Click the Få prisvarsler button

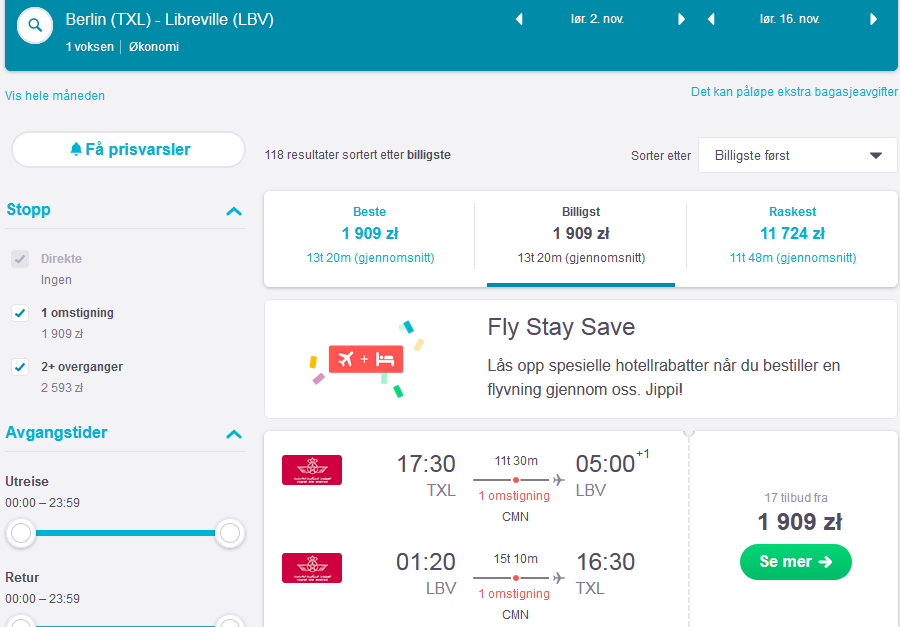129,149
